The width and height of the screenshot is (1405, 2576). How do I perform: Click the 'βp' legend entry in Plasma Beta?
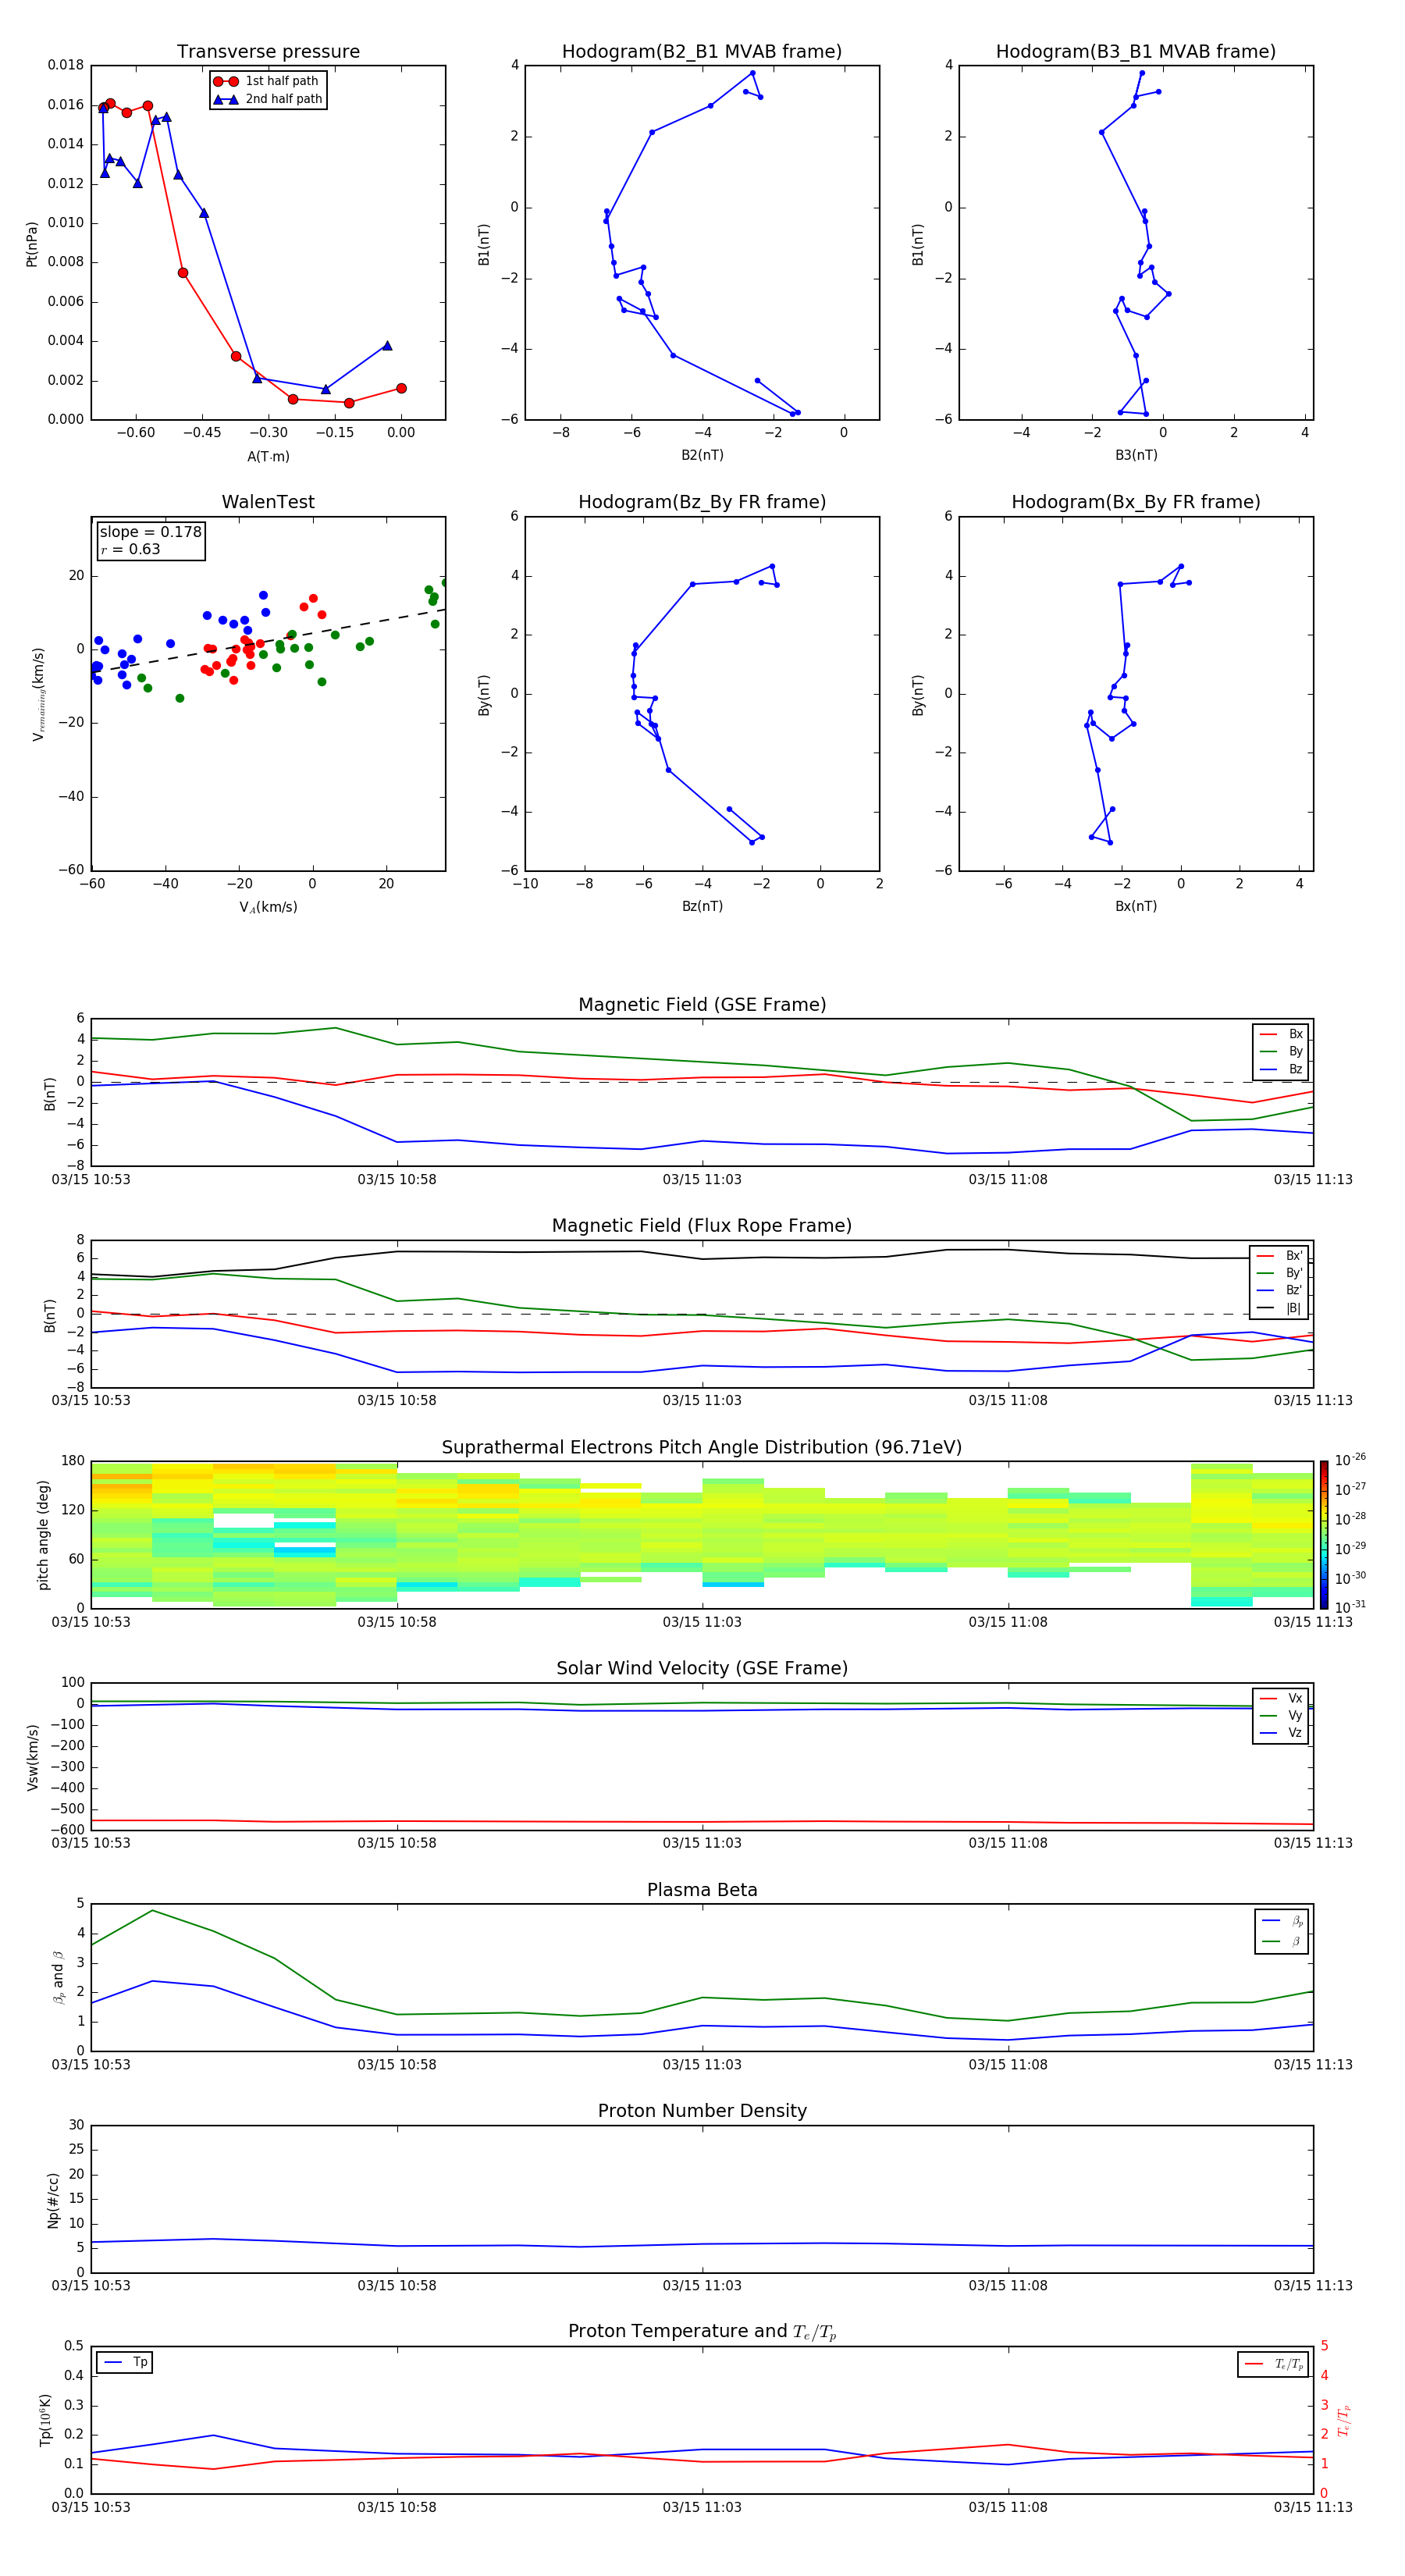[1282, 1921]
